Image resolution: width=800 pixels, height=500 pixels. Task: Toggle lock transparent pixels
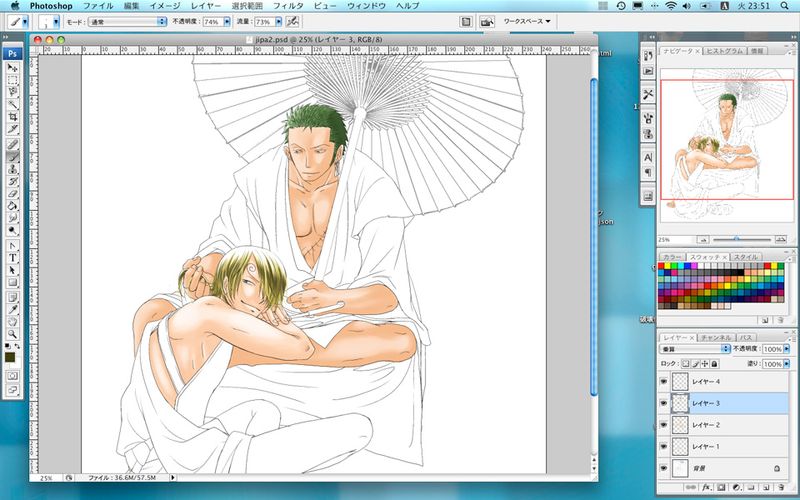point(686,364)
